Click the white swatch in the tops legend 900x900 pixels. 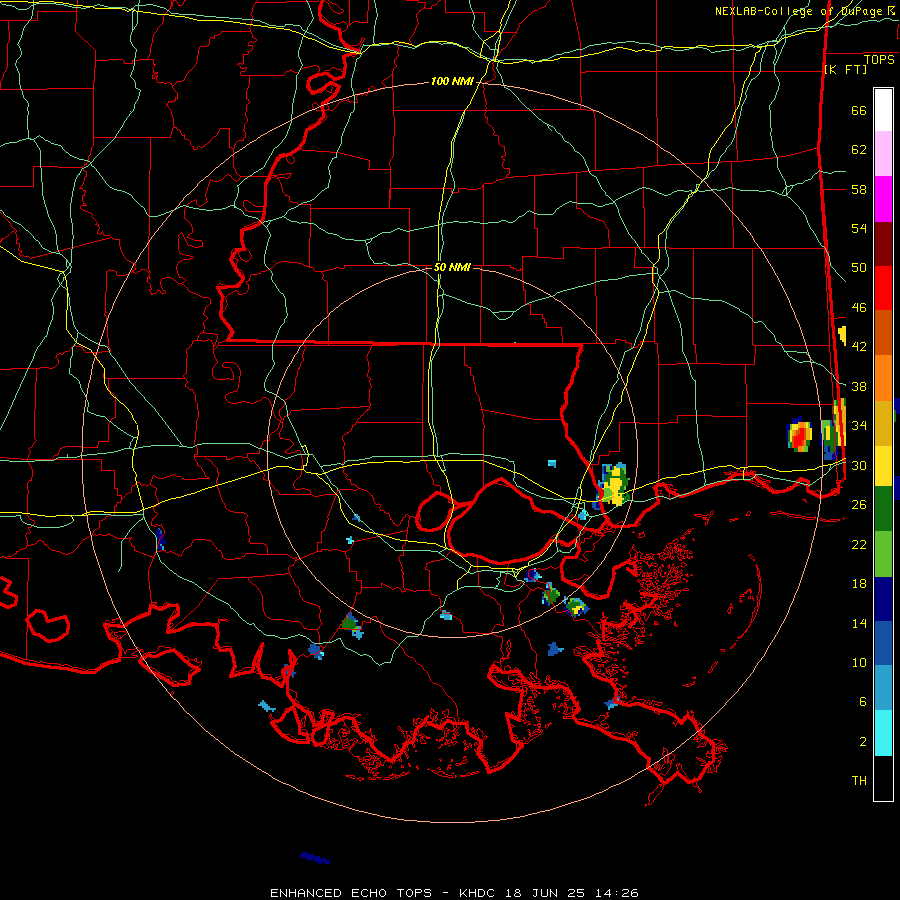(883, 110)
